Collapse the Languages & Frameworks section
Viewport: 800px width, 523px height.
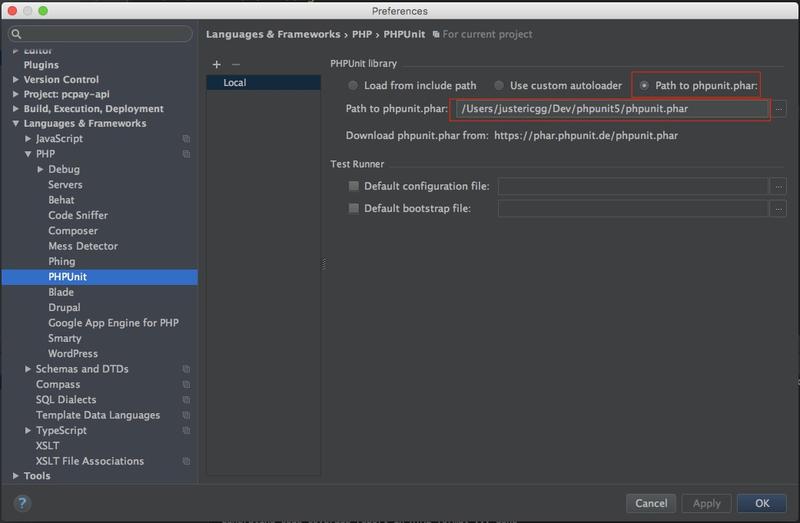coord(16,123)
